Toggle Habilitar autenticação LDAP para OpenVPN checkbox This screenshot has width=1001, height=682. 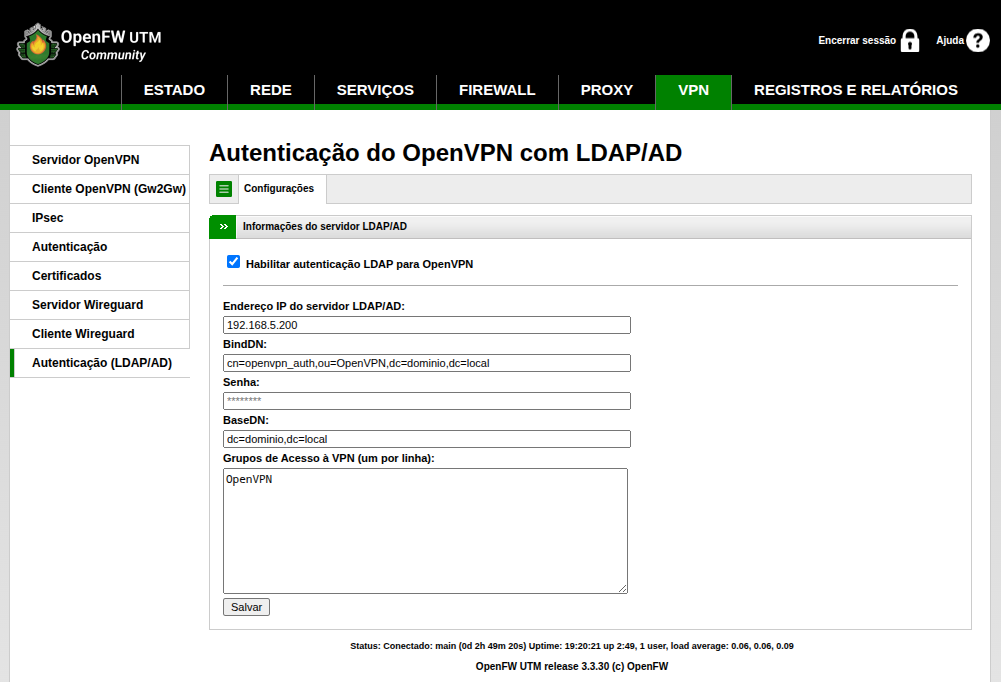(234, 262)
